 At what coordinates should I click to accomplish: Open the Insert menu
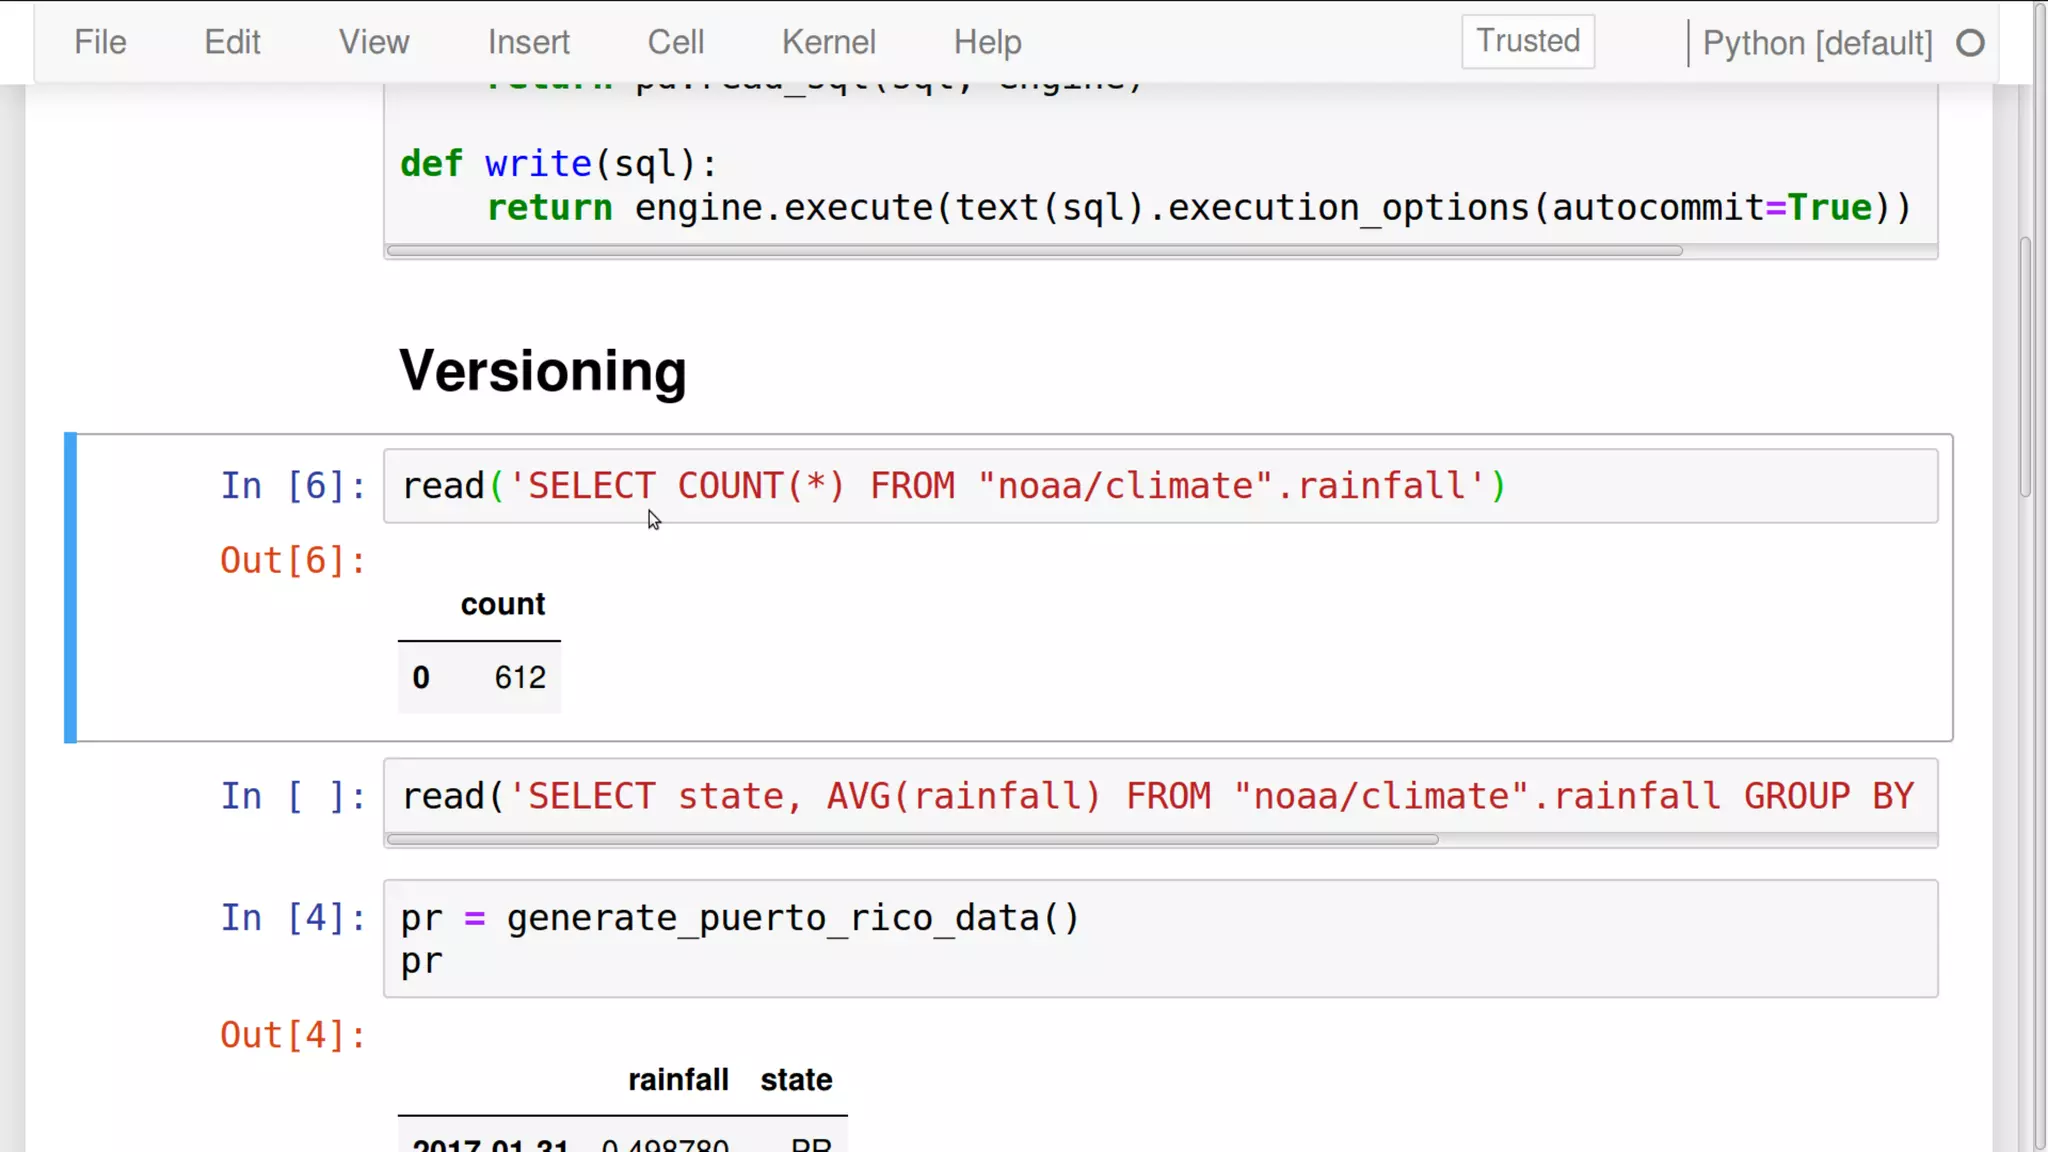coord(528,42)
